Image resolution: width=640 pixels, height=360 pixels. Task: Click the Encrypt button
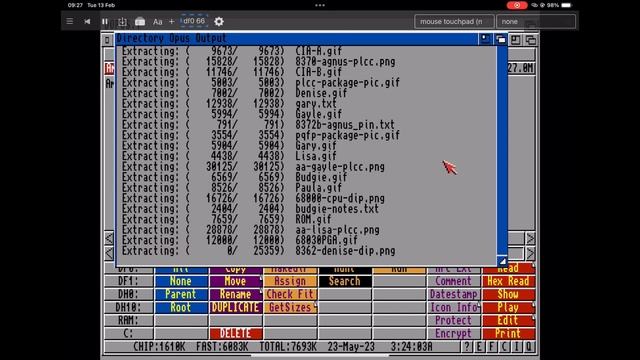click(453, 333)
